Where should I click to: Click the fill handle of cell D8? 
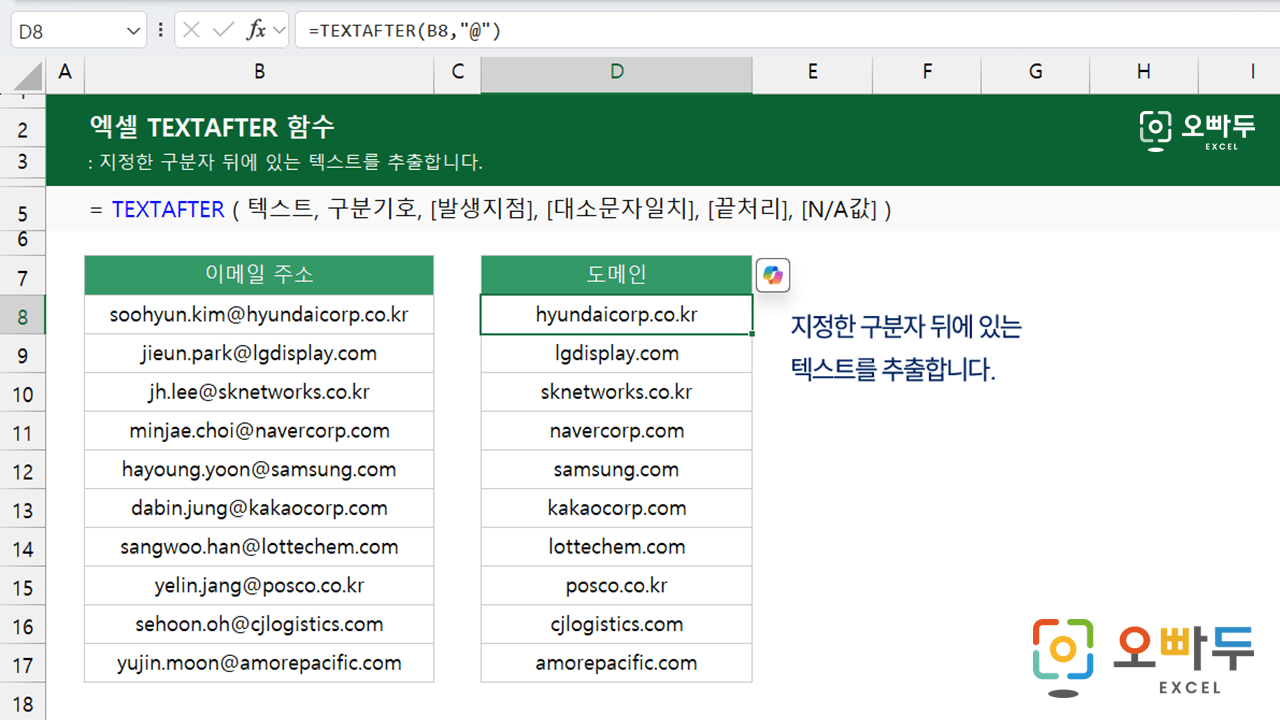[752, 334]
